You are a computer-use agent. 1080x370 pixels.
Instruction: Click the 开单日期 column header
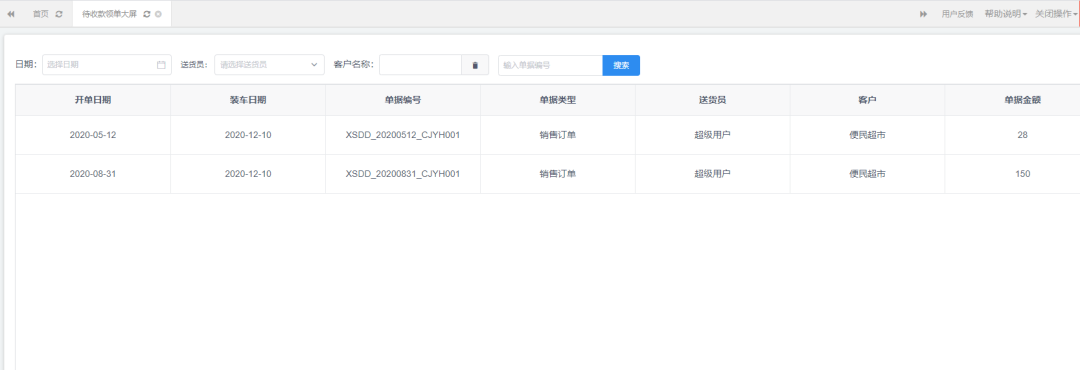coord(93,100)
